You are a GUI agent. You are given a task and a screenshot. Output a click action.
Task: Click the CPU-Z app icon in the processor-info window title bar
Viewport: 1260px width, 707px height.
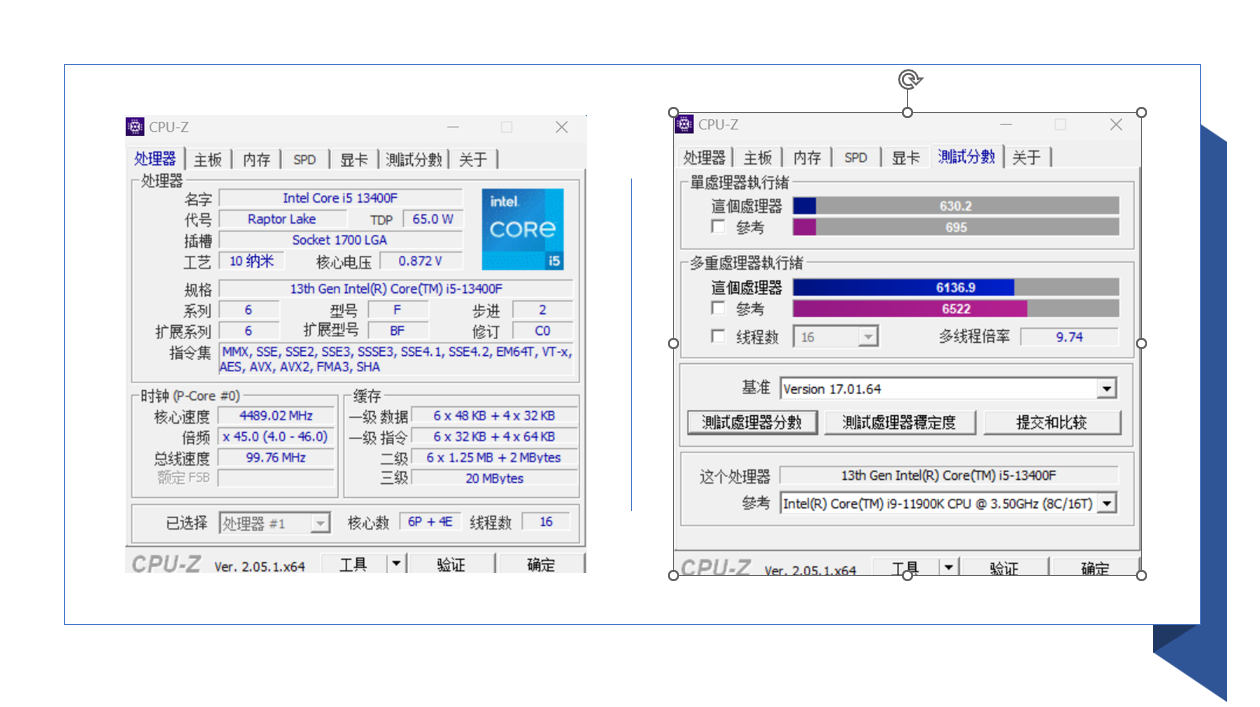click(x=135, y=127)
